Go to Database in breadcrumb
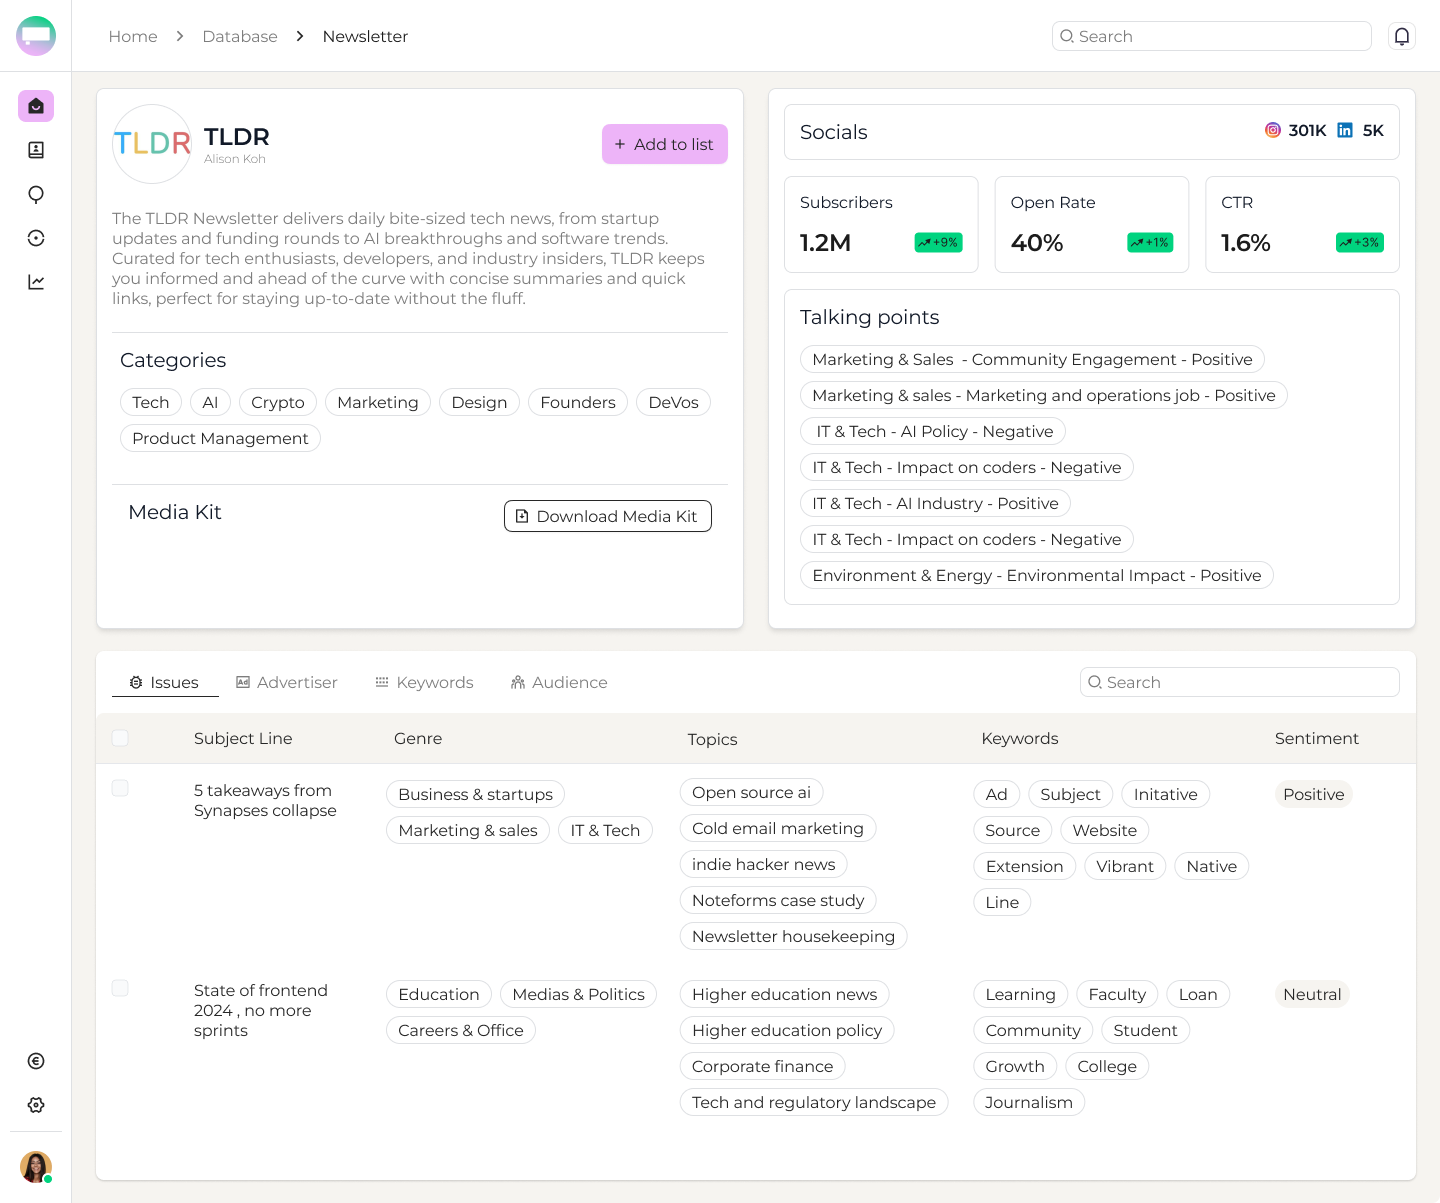 click(x=240, y=36)
